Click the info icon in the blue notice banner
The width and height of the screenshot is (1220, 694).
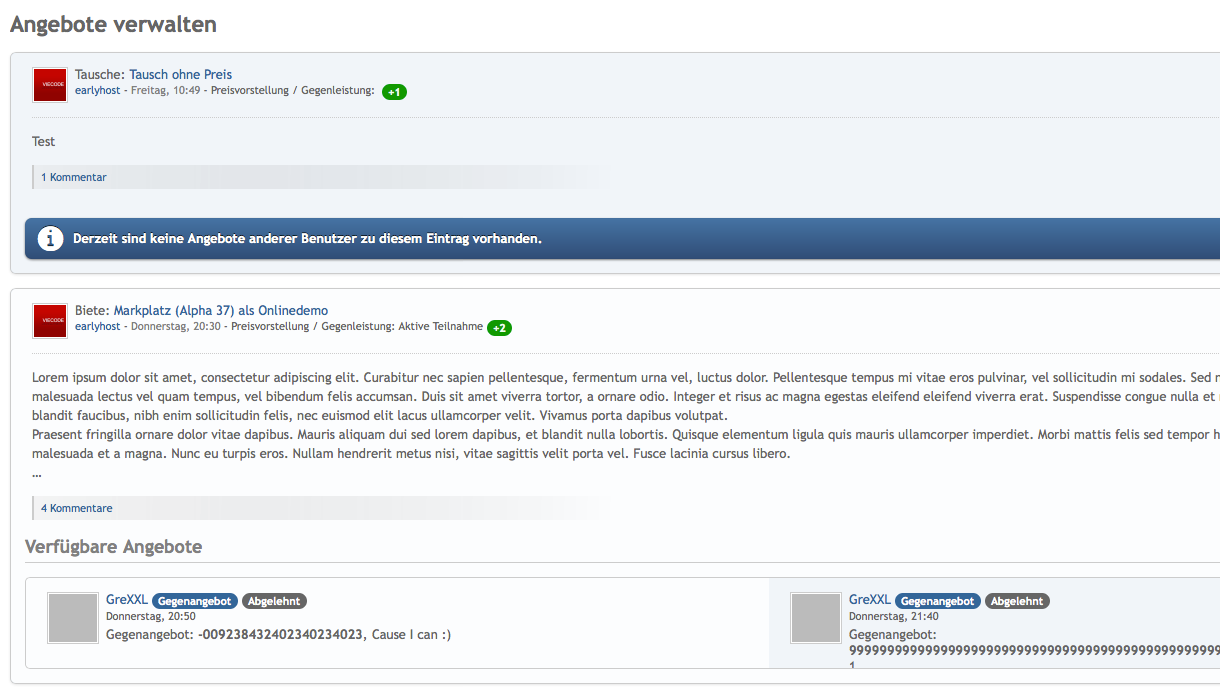pyautogui.click(x=50, y=239)
